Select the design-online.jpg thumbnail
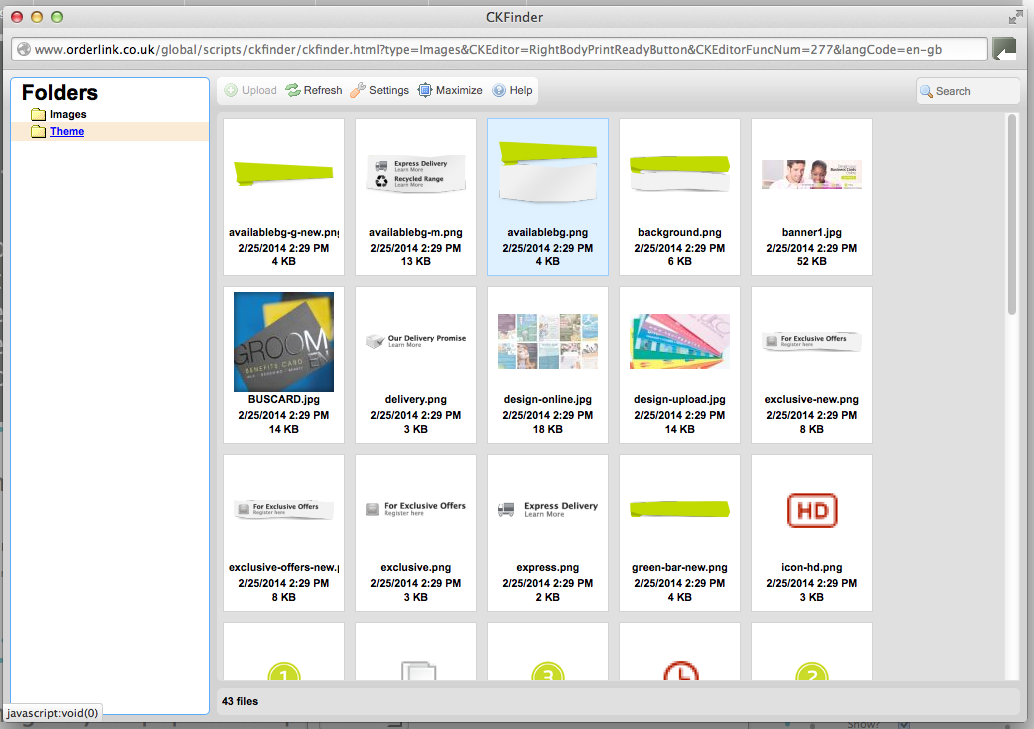 (x=547, y=341)
